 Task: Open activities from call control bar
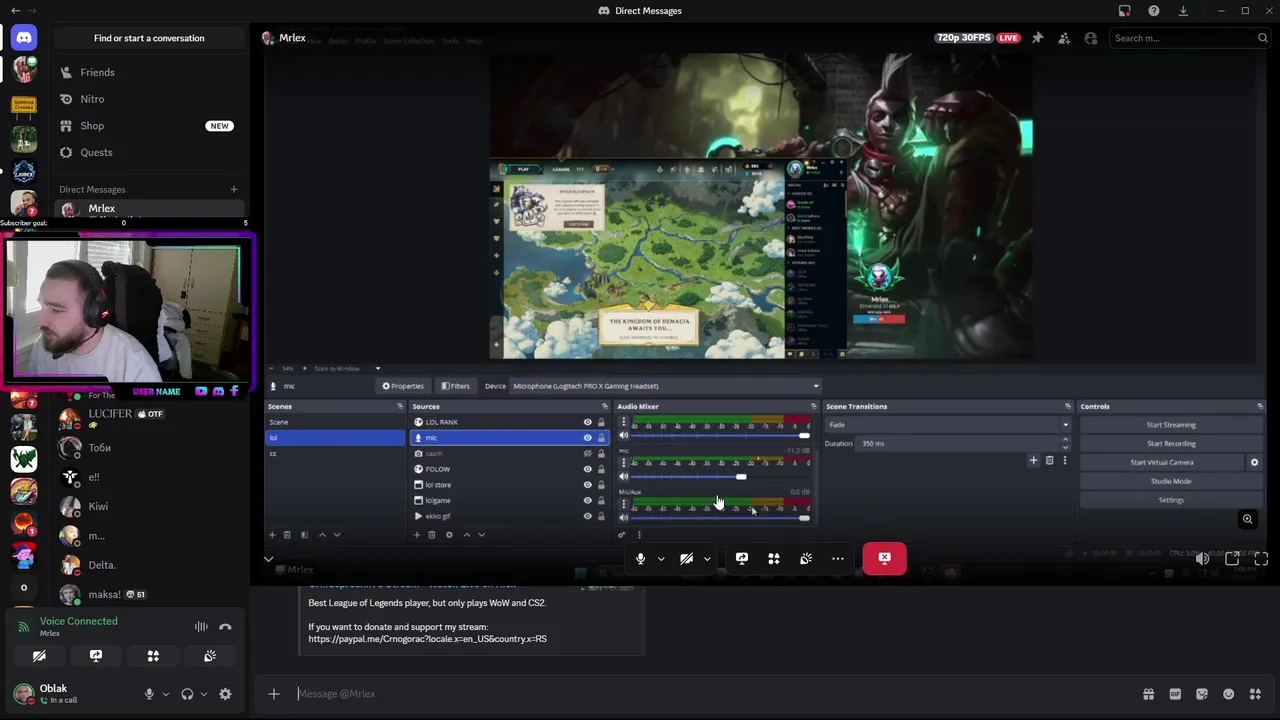pyautogui.click(x=774, y=559)
